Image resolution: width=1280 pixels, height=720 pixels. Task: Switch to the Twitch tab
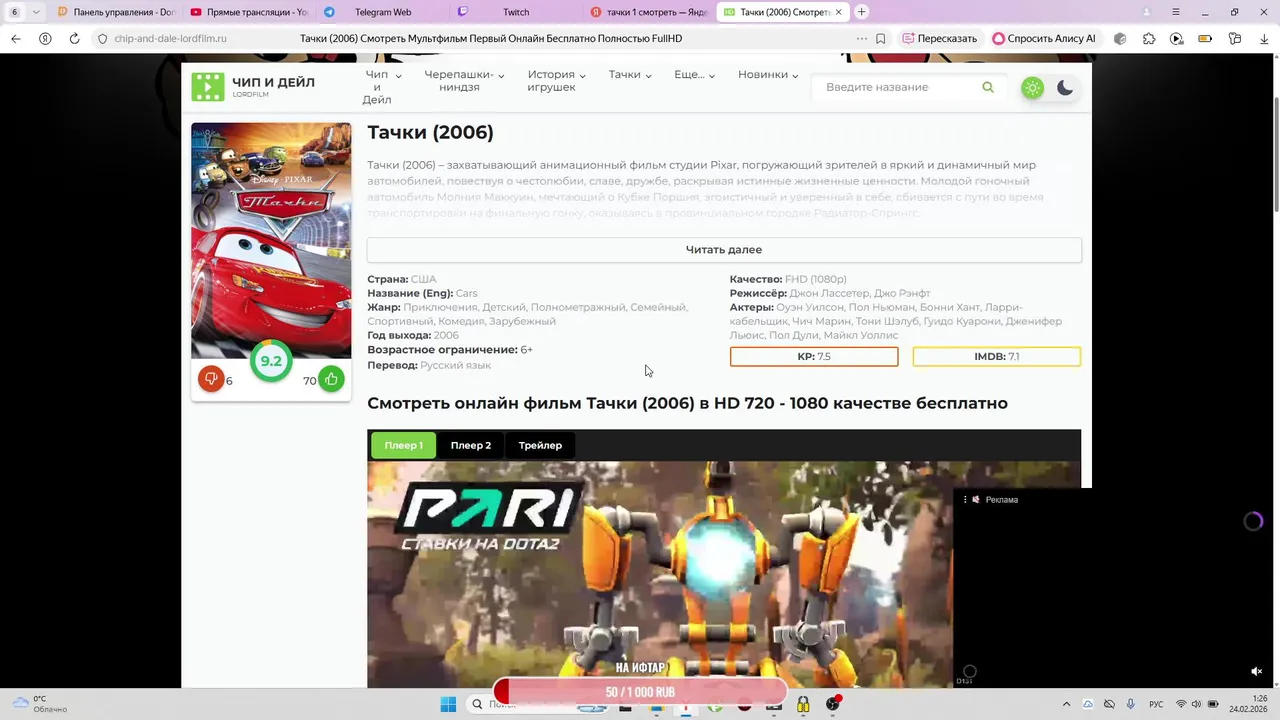click(x=516, y=12)
